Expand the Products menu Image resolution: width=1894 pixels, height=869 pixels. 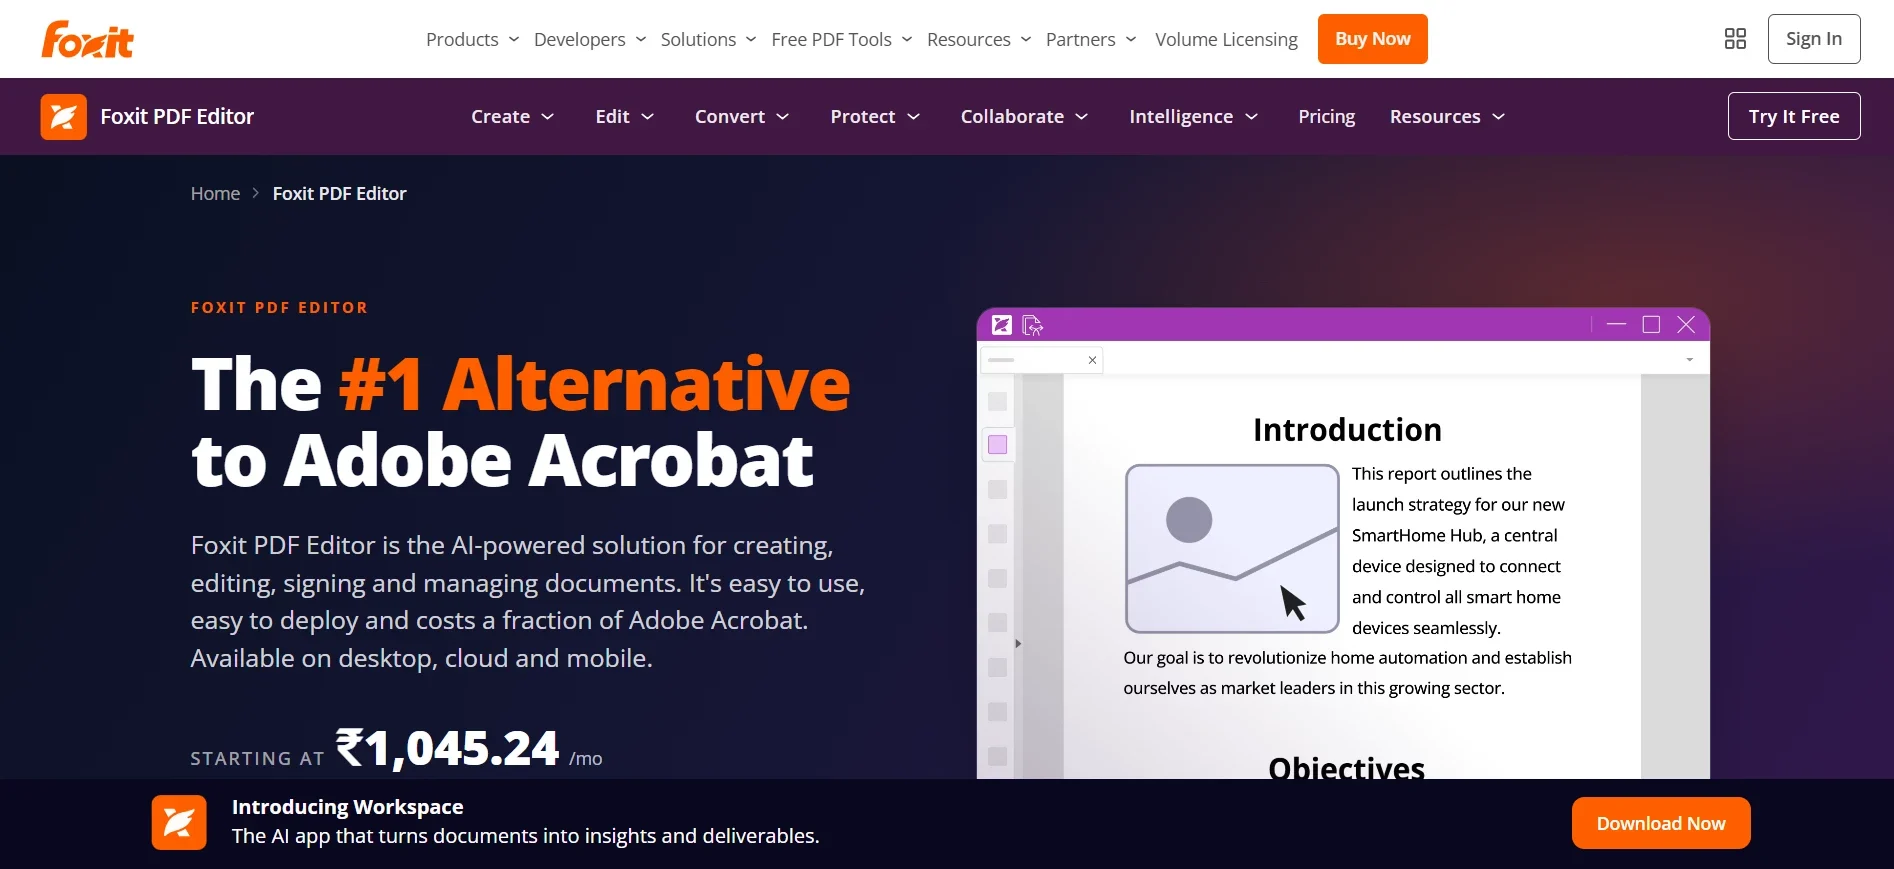(x=472, y=39)
